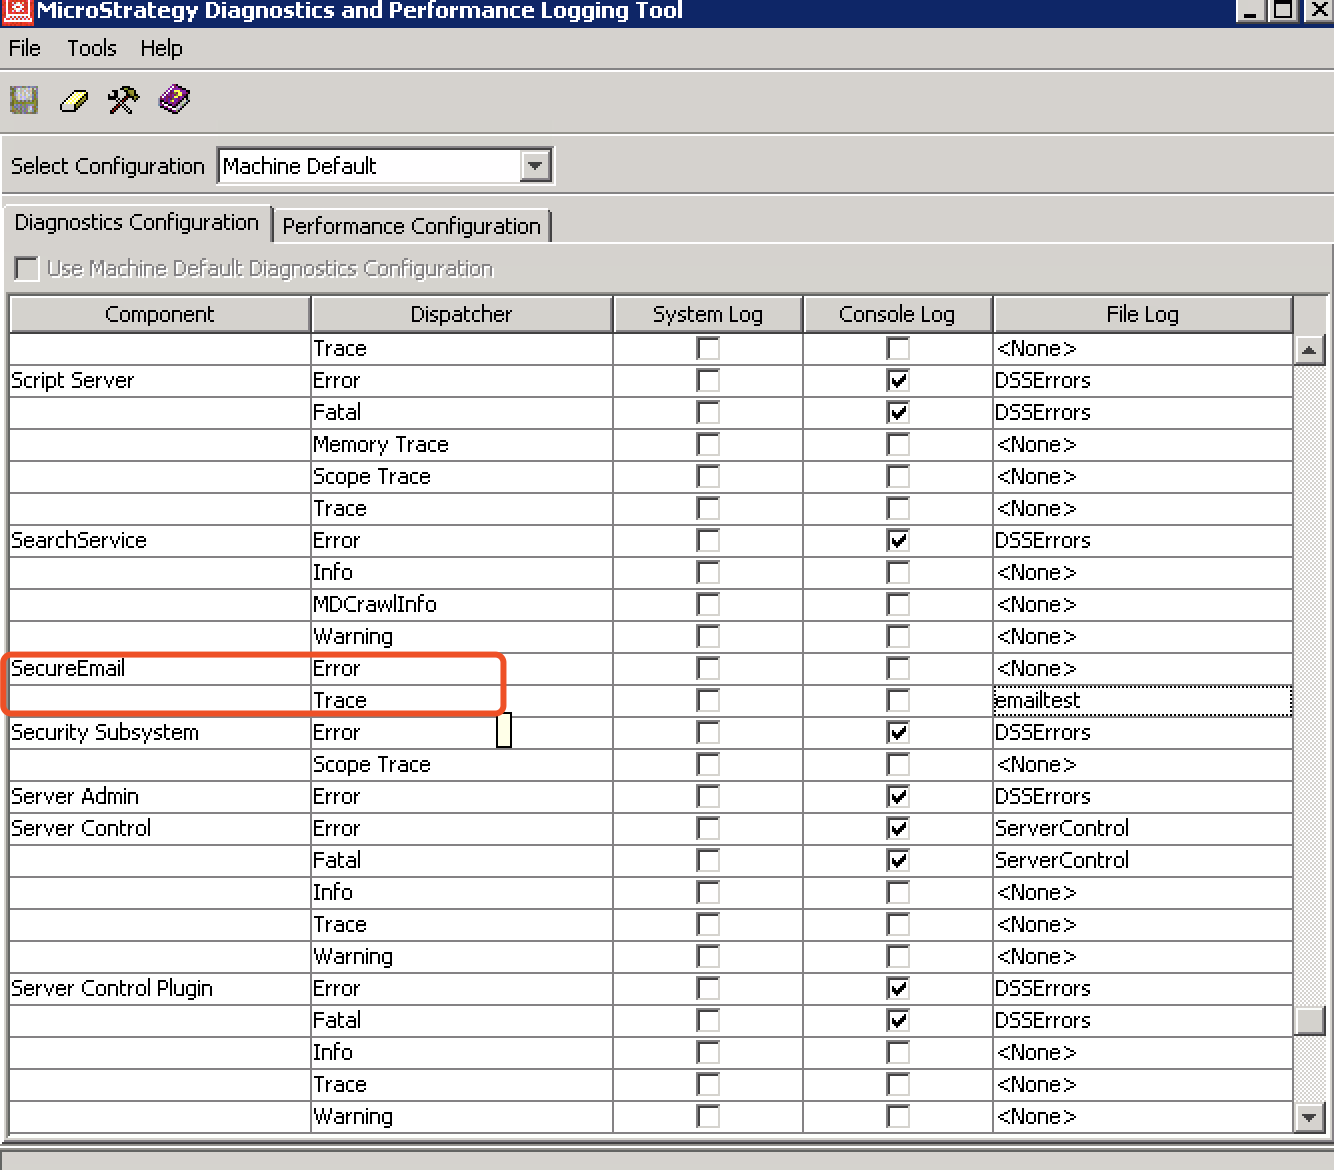Select the Memory Trace dispatcher cell
This screenshot has height=1170, width=1334.
click(461, 444)
